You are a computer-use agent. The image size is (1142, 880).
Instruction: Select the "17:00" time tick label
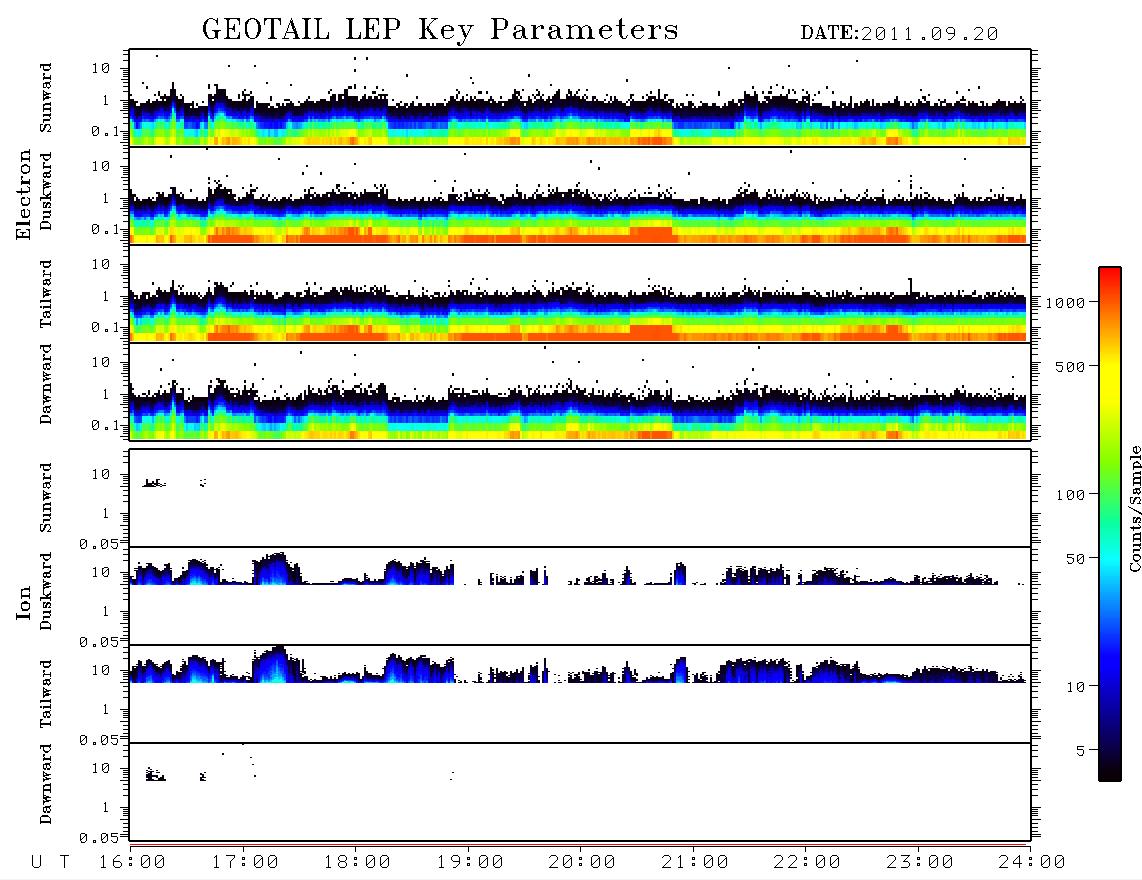tap(245, 863)
